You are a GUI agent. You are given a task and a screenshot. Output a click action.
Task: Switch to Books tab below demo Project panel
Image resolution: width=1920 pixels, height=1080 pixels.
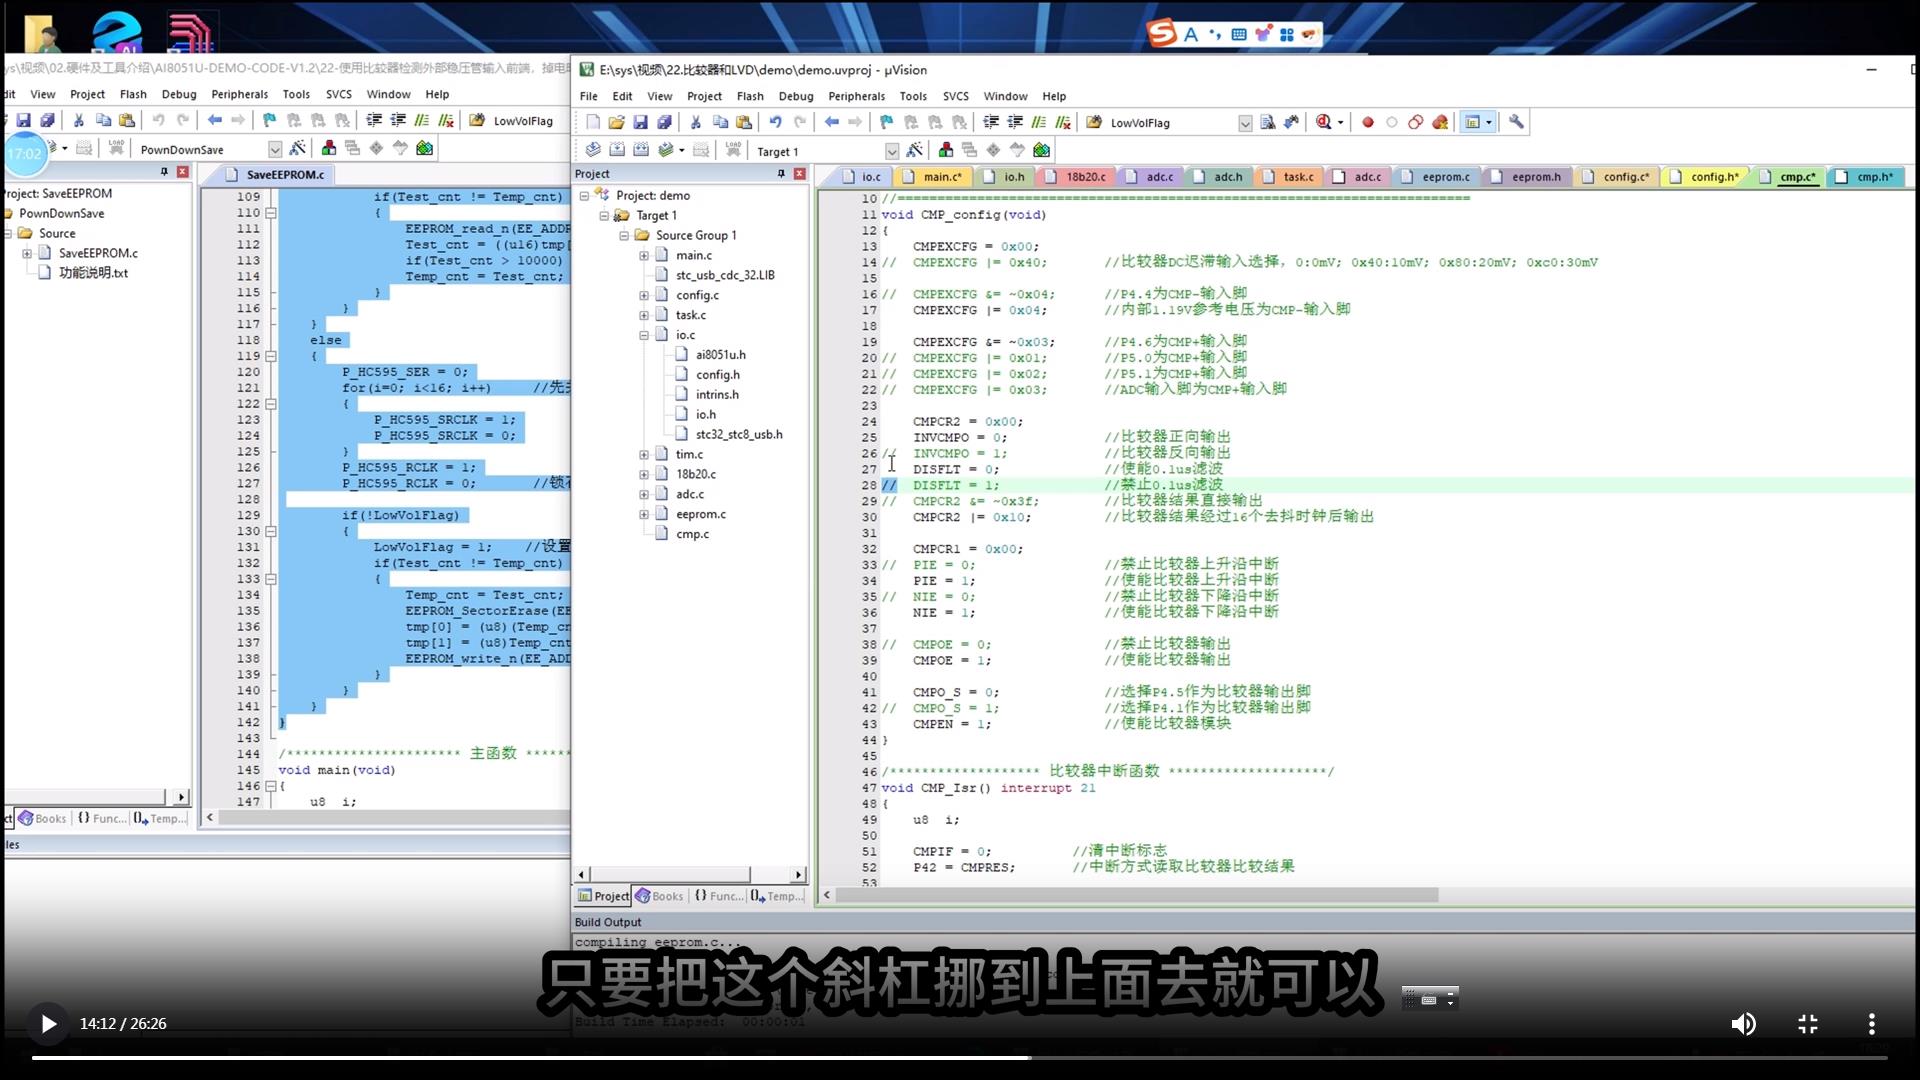(660, 896)
